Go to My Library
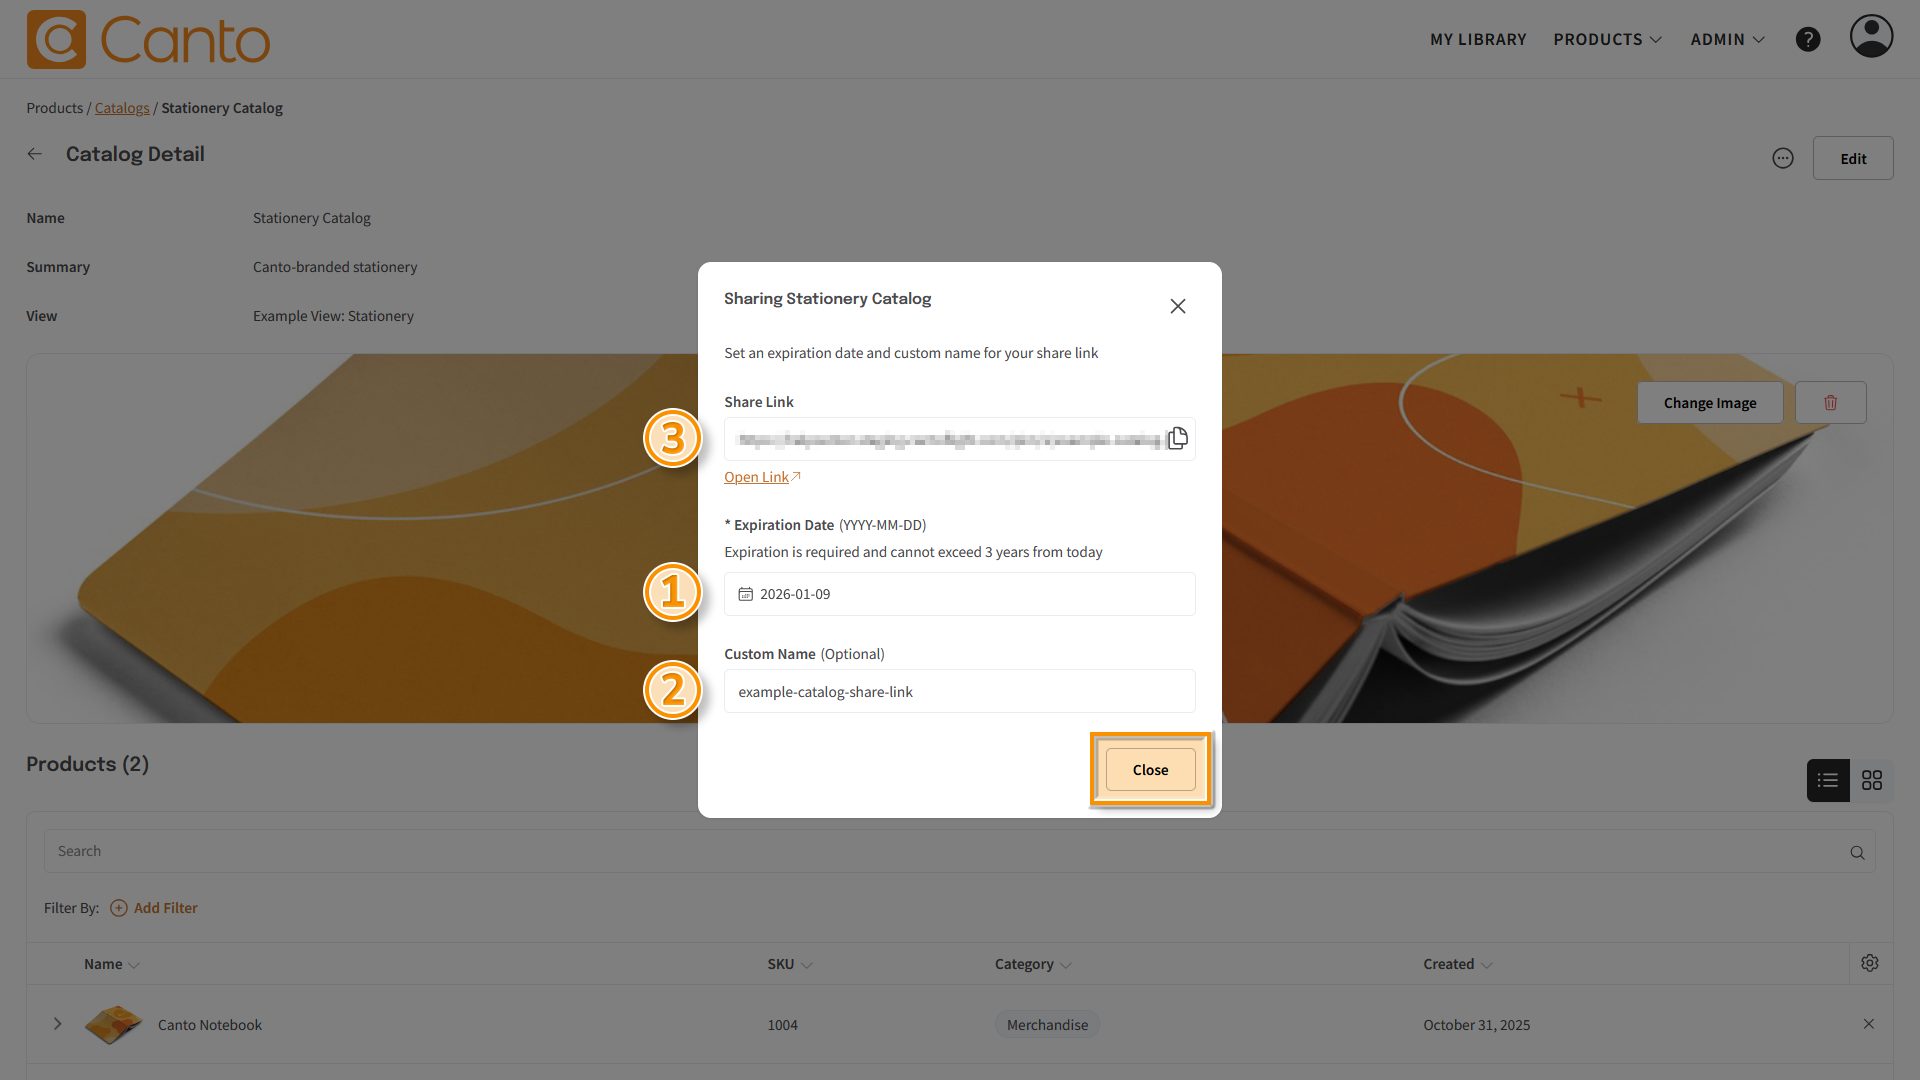Viewport: 1920px width, 1080px height. (x=1478, y=39)
